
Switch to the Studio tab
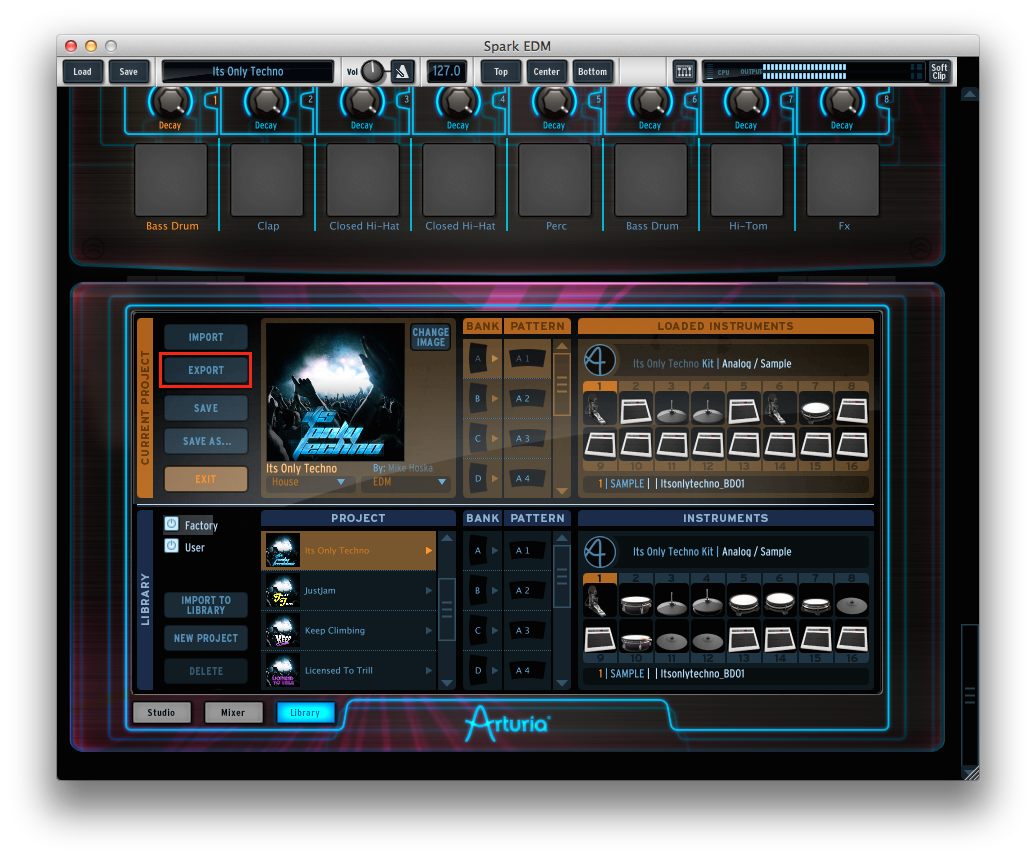pos(161,713)
